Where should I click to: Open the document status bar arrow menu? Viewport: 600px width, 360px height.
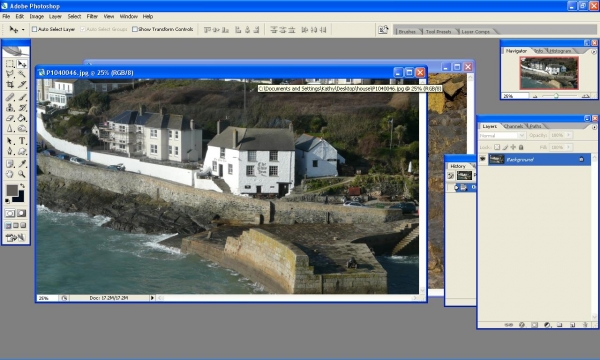(x=152, y=298)
